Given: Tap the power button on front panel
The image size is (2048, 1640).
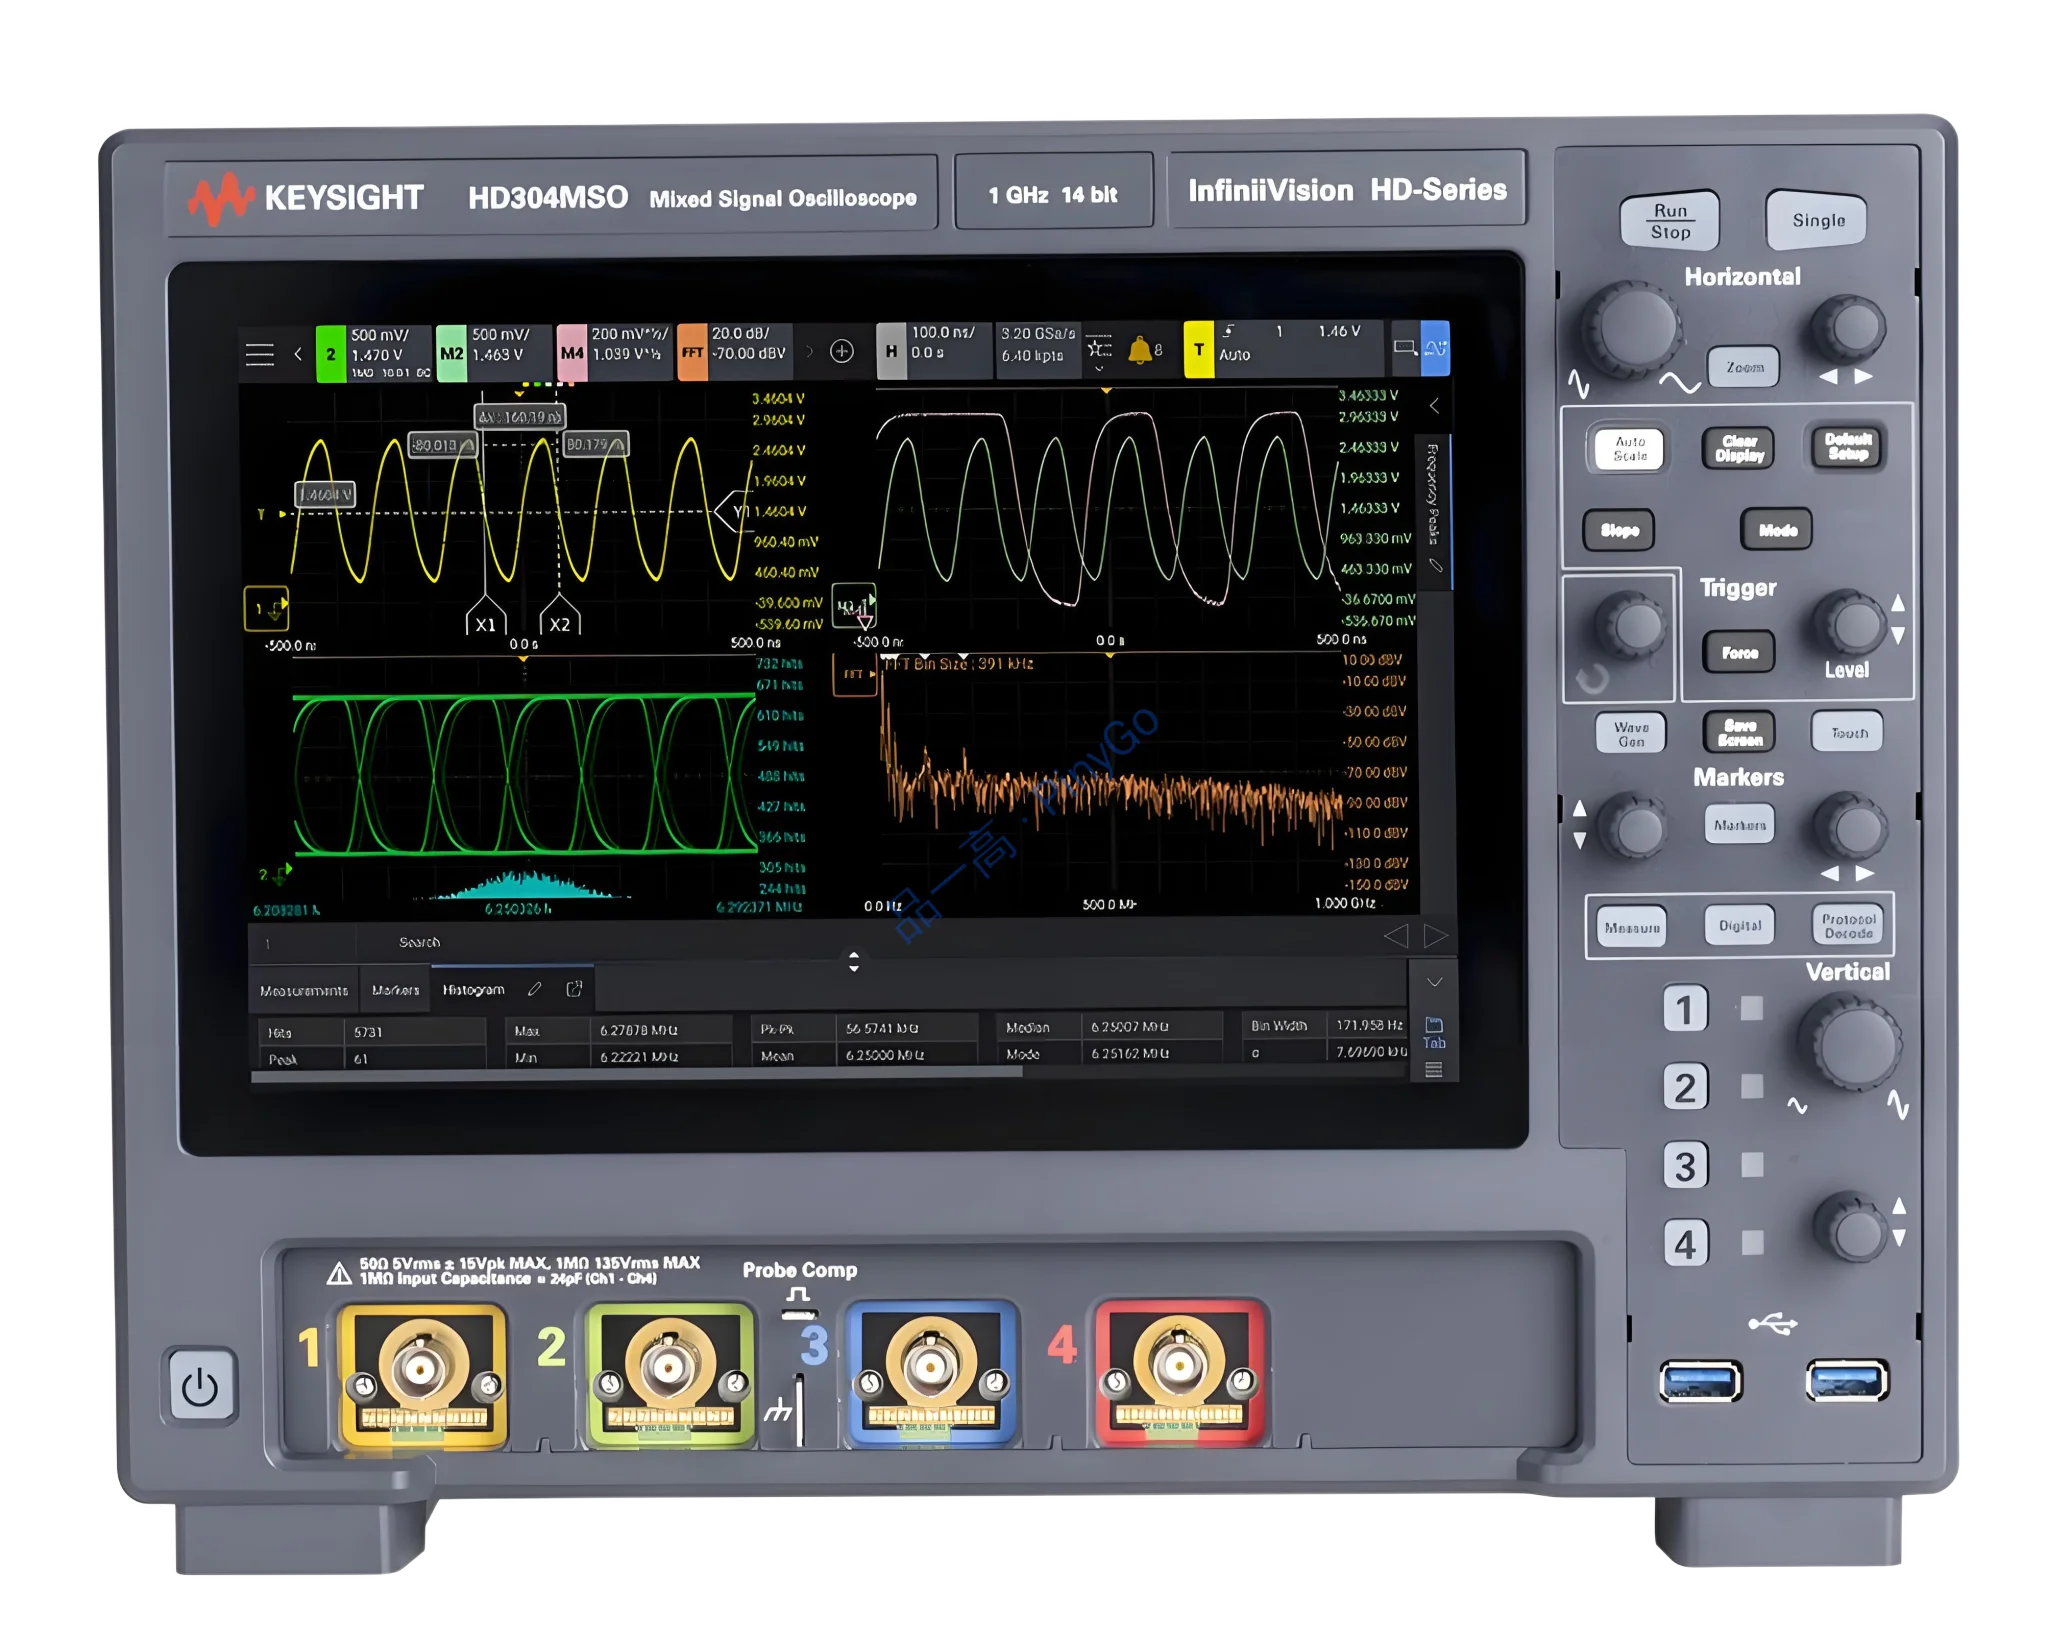Looking at the screenshot, I should (201, 1387).
